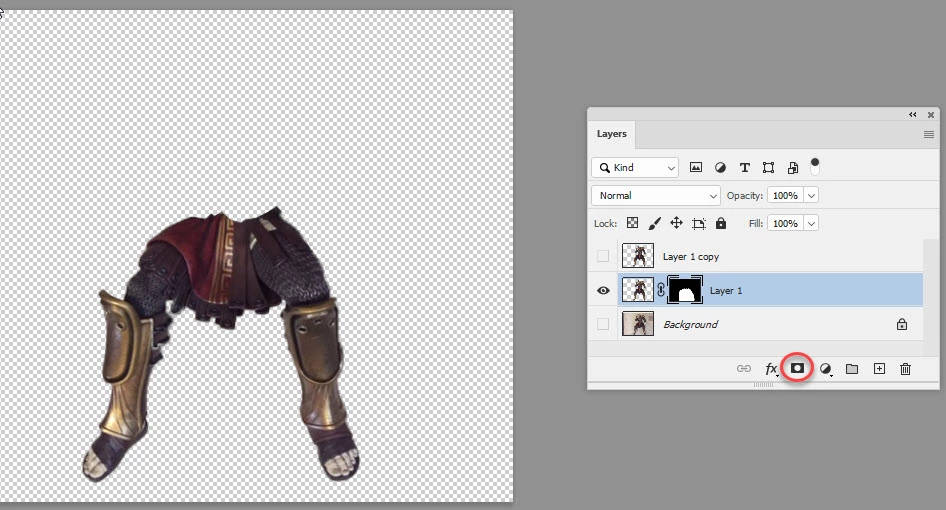Select the Layers tab
946x510 pixels.
pos(612,134)
